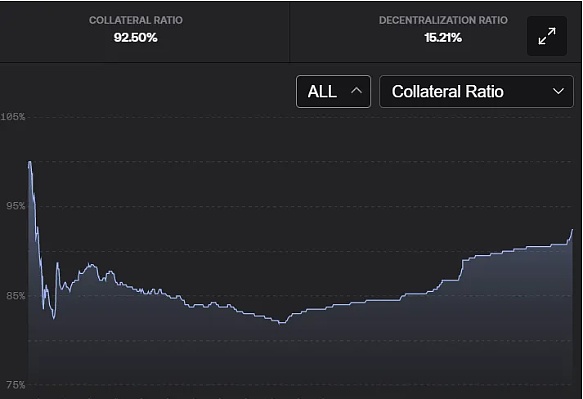Select the 15.21% decentralization ratio value
This screenshot has height=399, width=583.
pos(443,38)
